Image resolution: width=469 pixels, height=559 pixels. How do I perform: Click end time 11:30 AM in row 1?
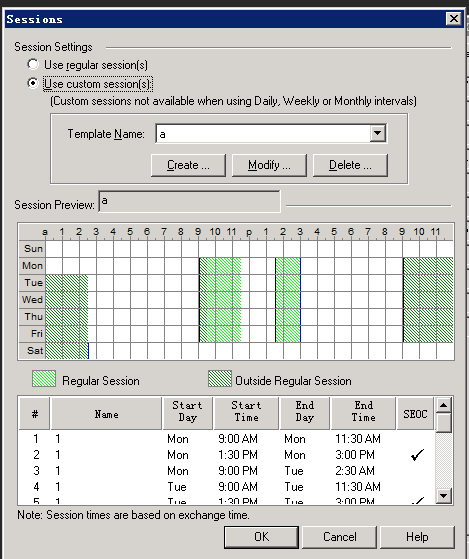357,439
